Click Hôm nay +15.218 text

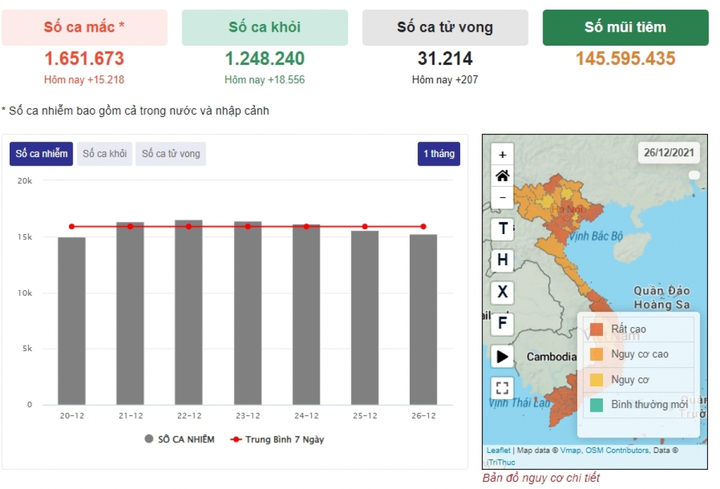pos(84,80)
